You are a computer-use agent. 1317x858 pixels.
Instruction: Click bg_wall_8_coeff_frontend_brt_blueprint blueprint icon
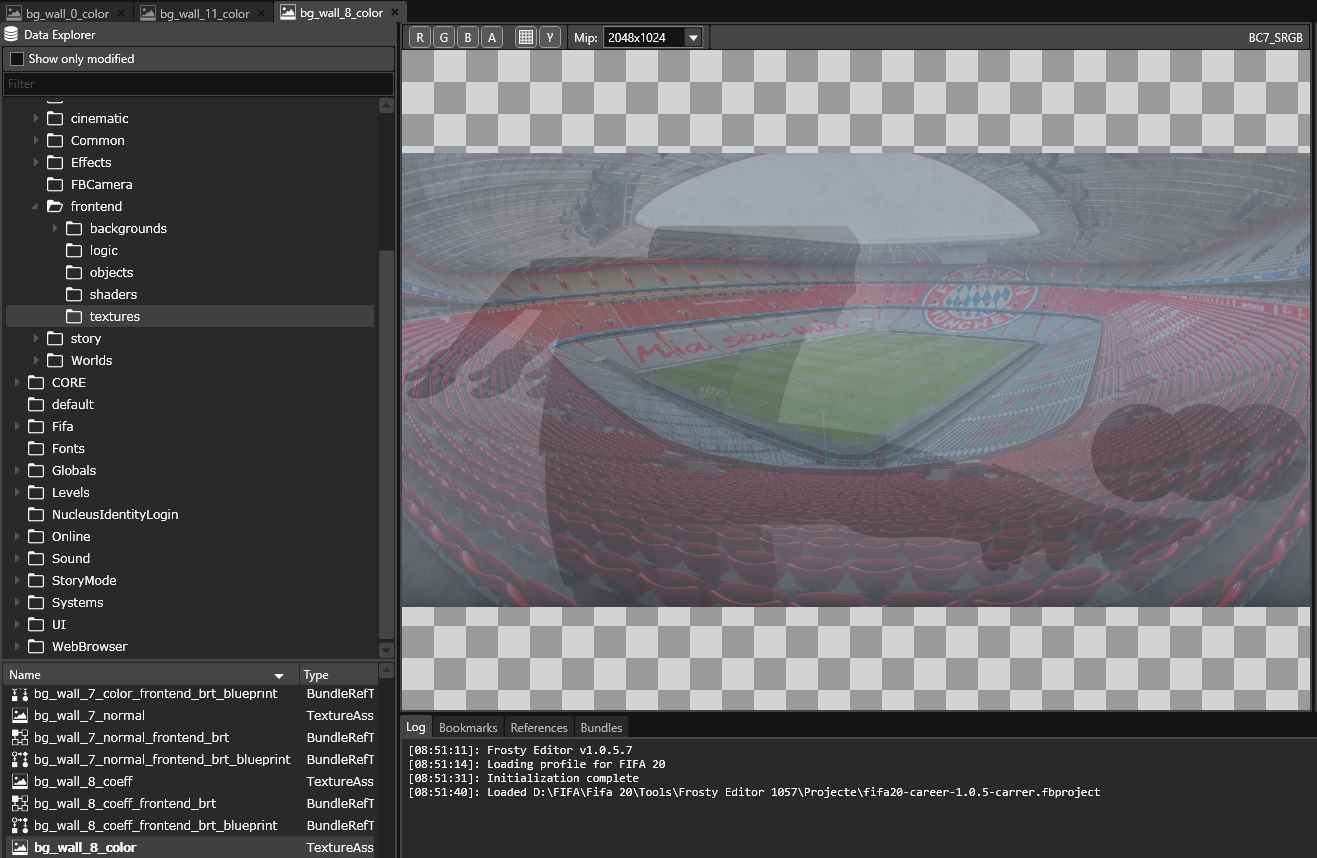coord(19,825)
